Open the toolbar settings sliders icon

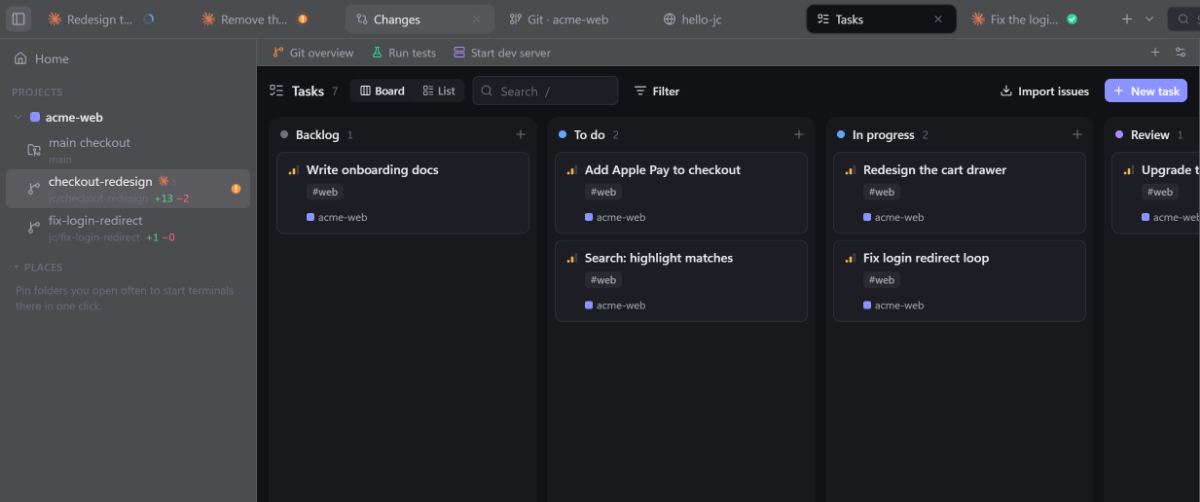click(1180, 53)
